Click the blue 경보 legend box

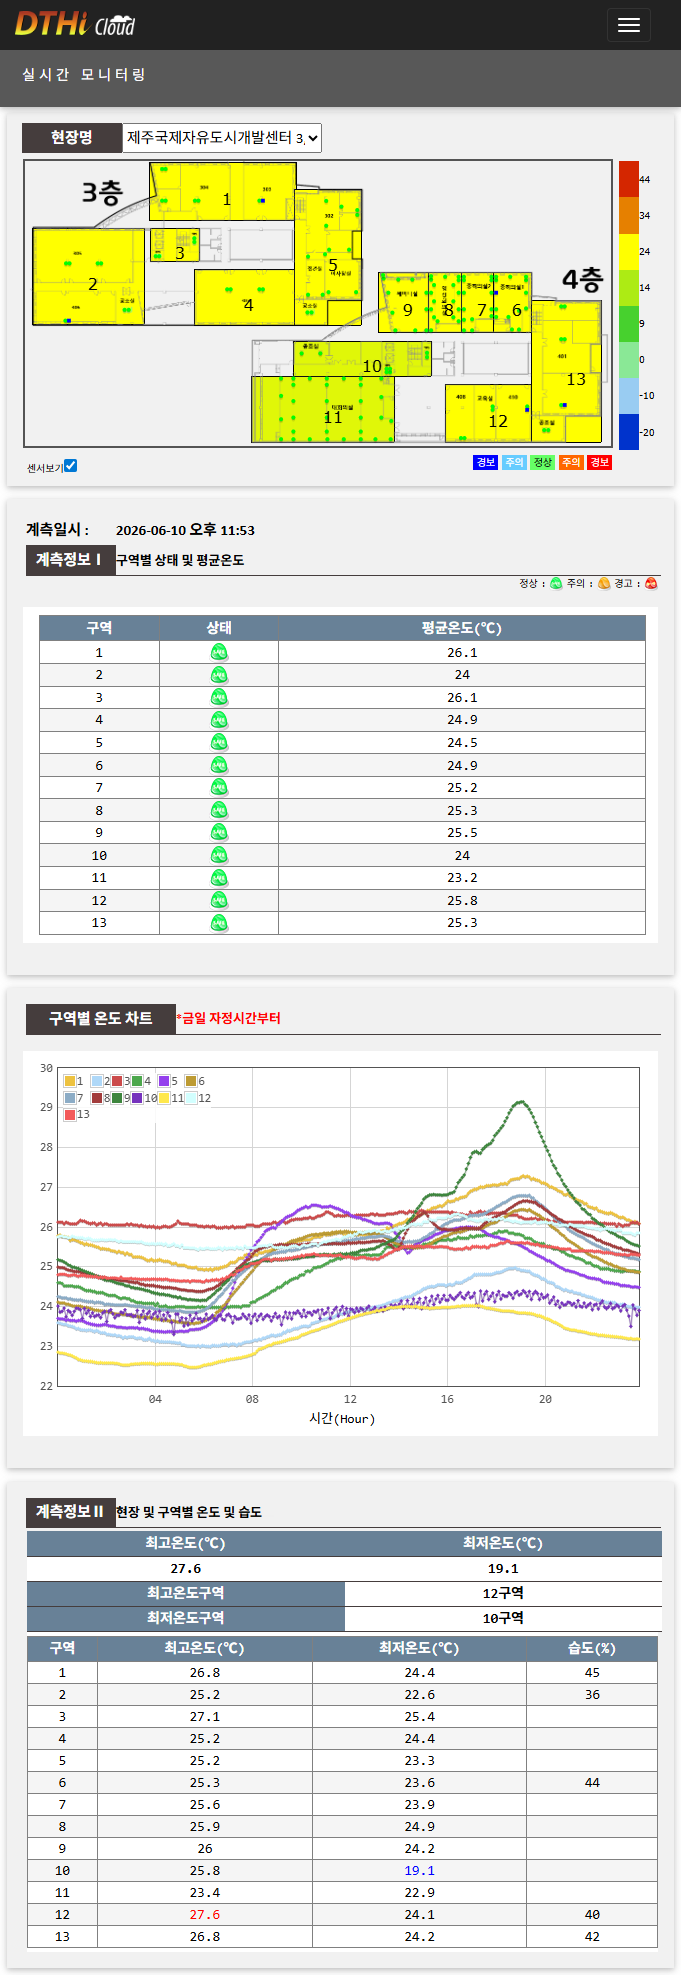point(485,462)
